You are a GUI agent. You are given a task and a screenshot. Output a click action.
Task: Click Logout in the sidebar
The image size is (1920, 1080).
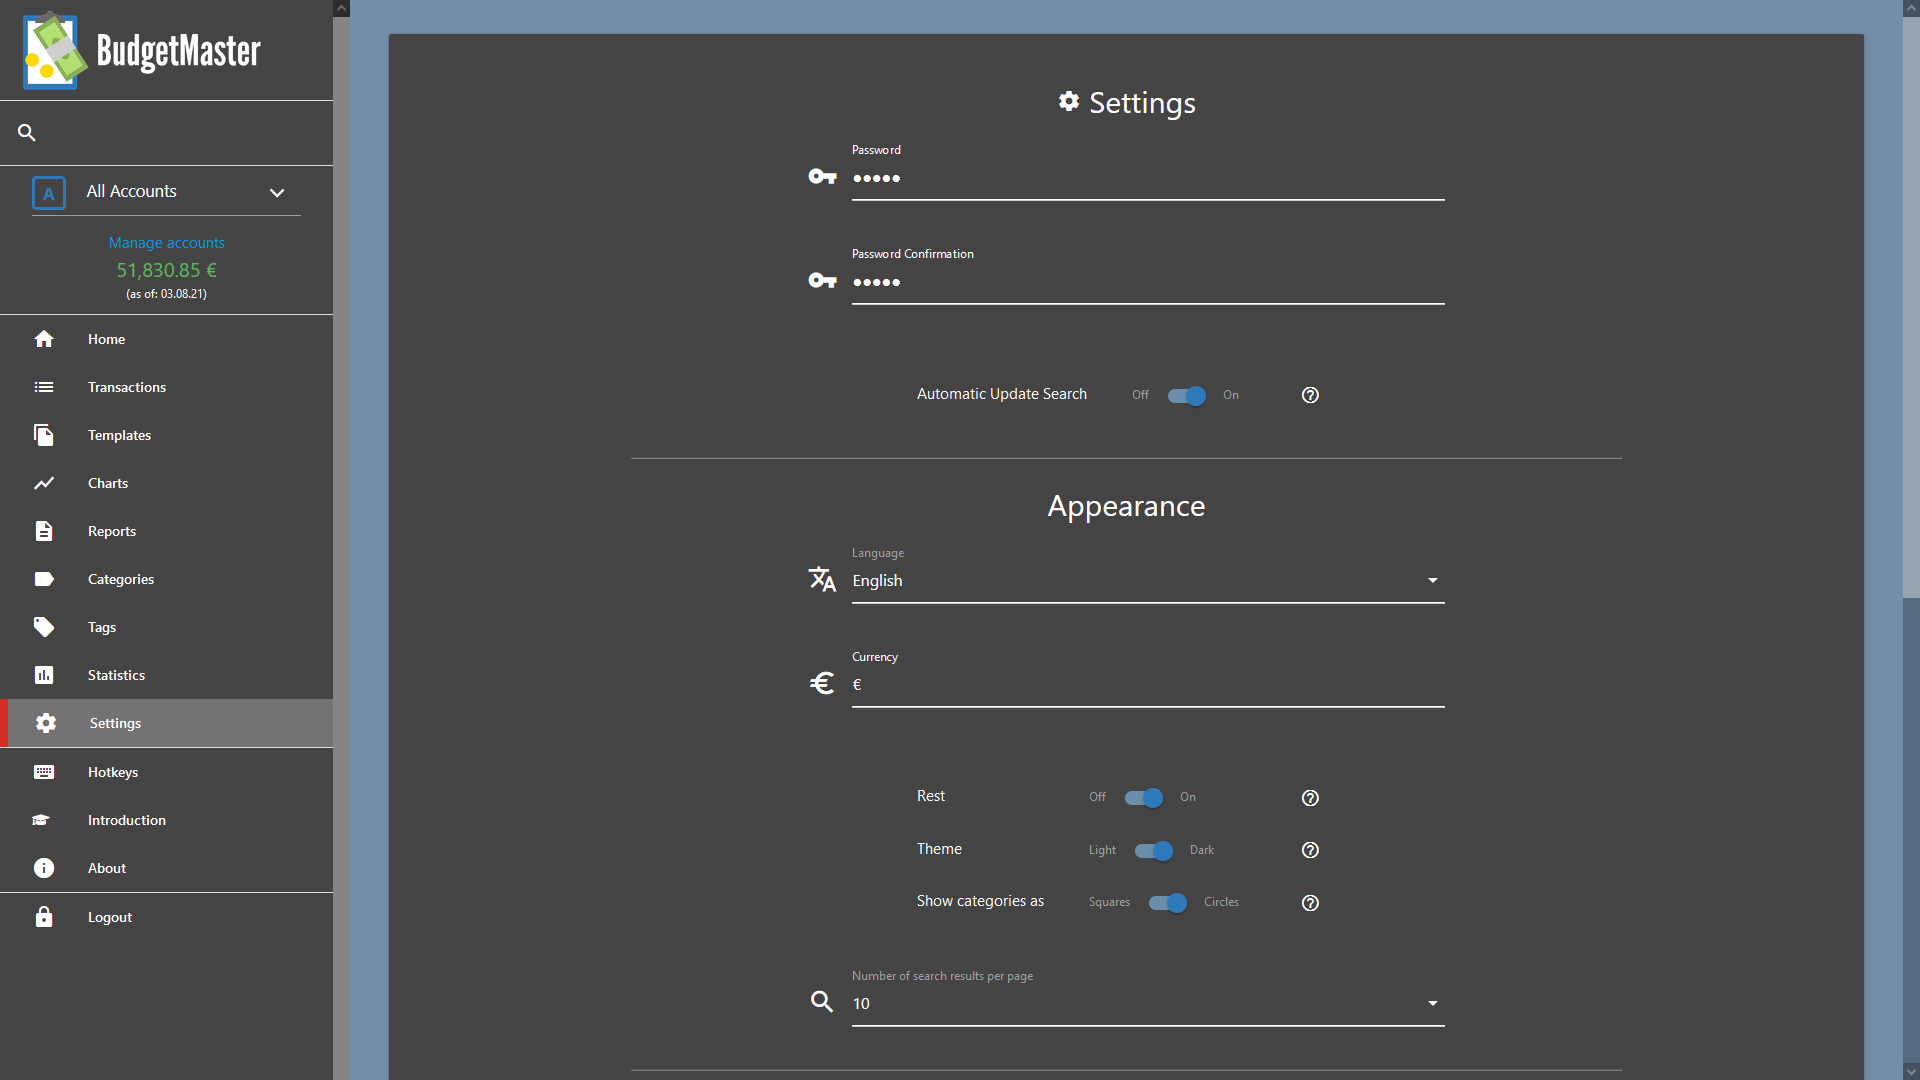point(166,917)
